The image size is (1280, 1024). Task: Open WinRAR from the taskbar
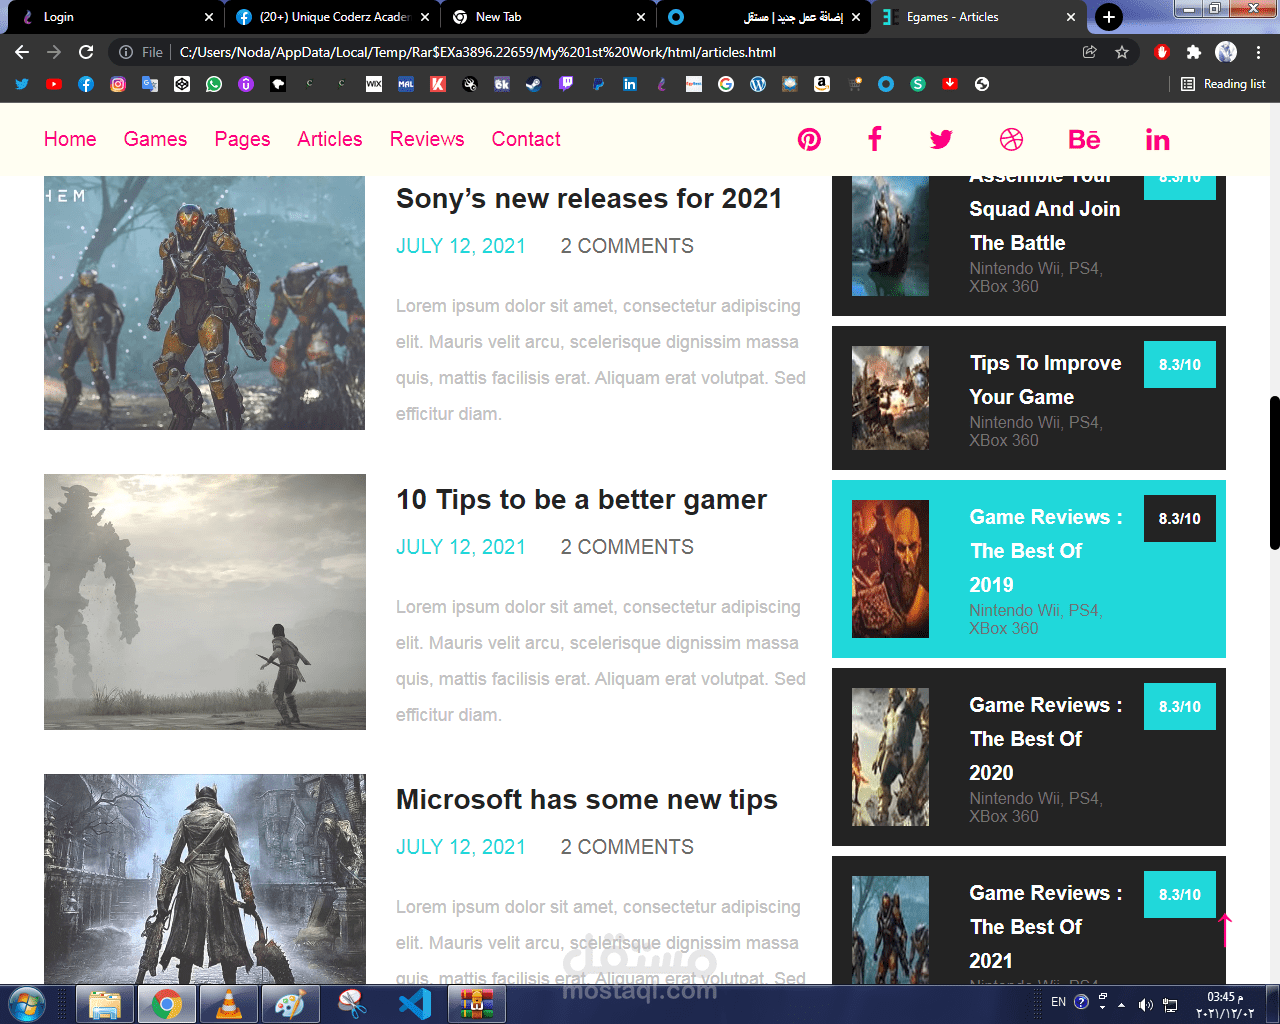(x=476, y=1004)
